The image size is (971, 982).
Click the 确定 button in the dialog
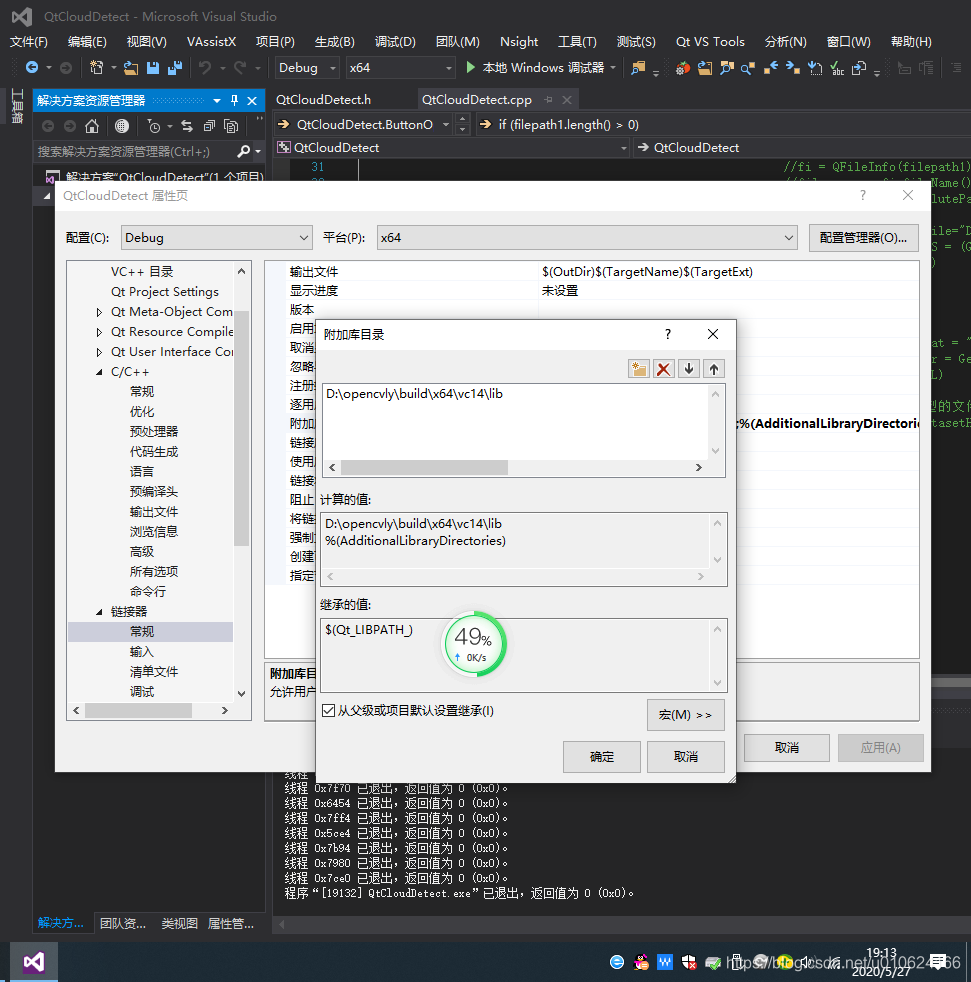(x=601, y=756)
